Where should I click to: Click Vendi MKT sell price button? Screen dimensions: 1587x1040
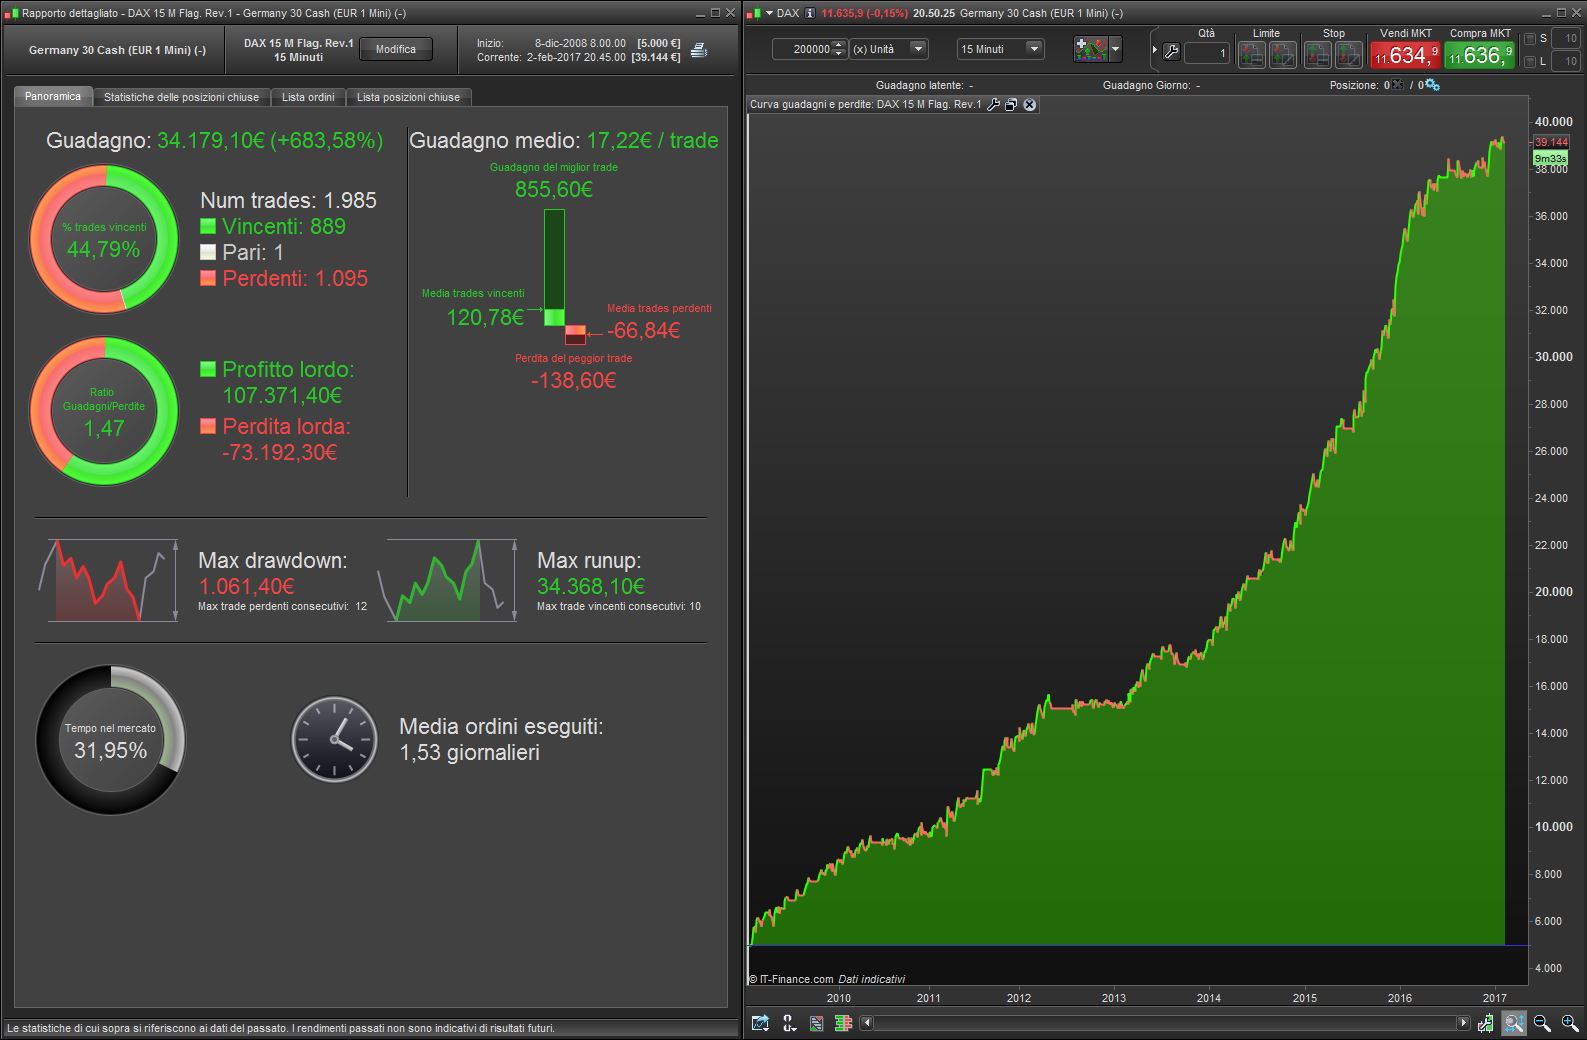click(1405, 55)
